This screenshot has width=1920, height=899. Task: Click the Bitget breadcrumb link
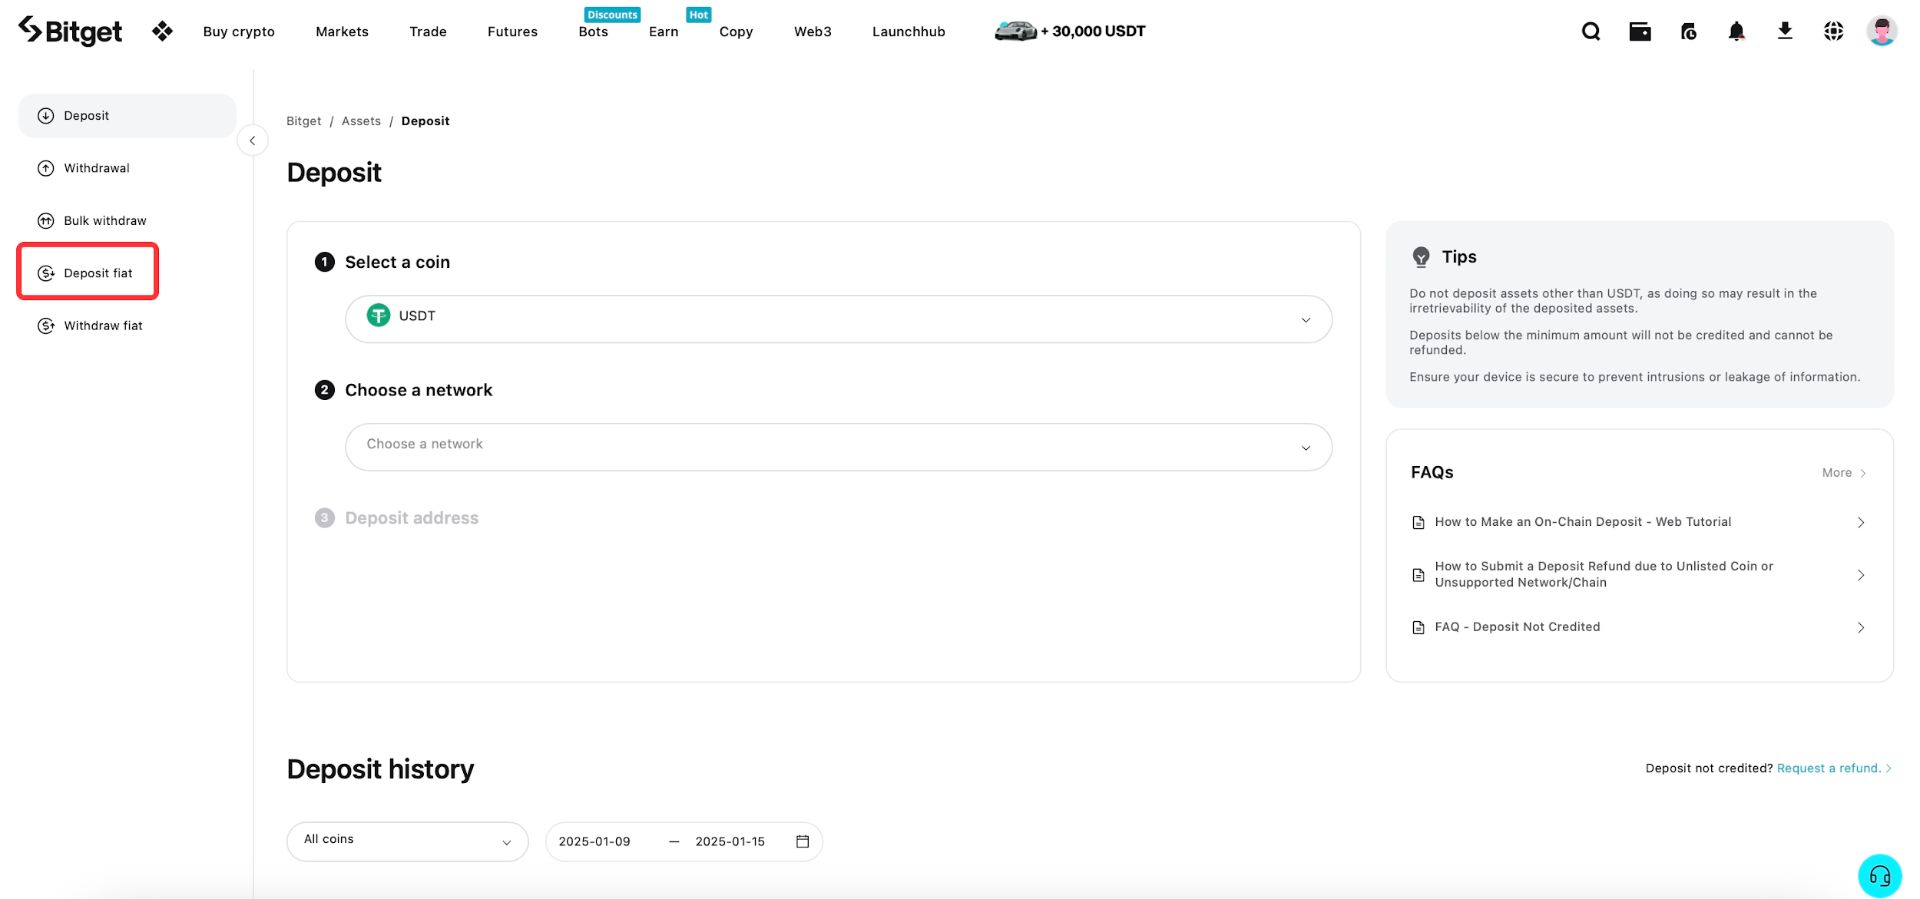click(304, 121)
